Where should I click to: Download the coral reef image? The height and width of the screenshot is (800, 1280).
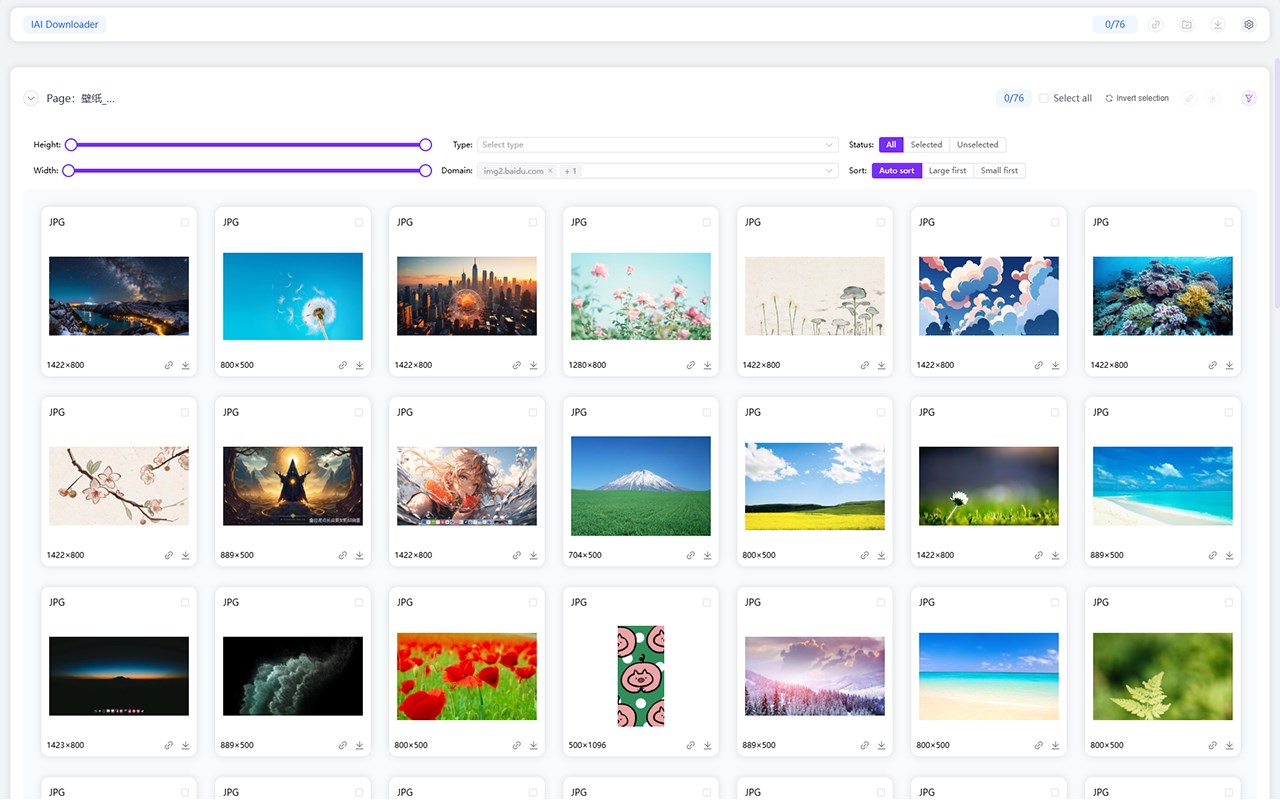pyautogui.click(x=1230, y=365)
